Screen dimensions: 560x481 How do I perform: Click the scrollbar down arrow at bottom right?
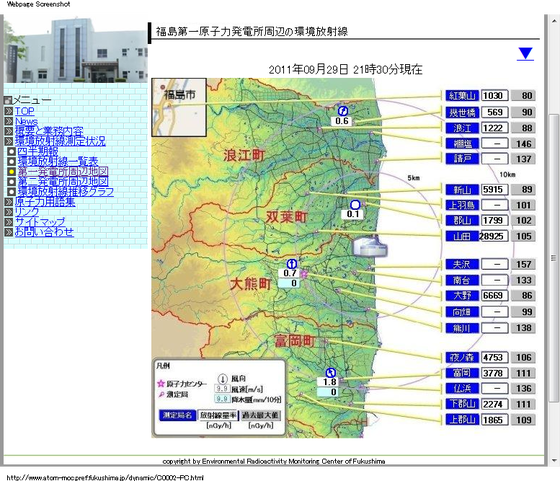pos(554,461)
